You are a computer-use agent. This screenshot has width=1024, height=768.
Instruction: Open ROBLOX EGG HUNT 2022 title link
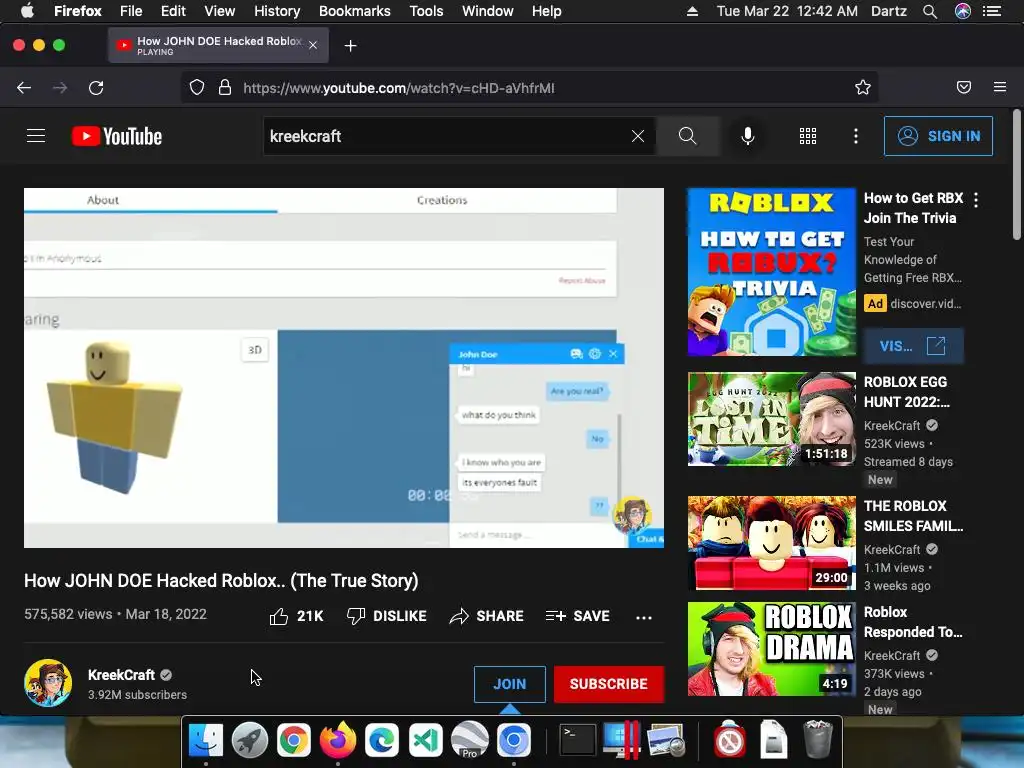(906, 392)
